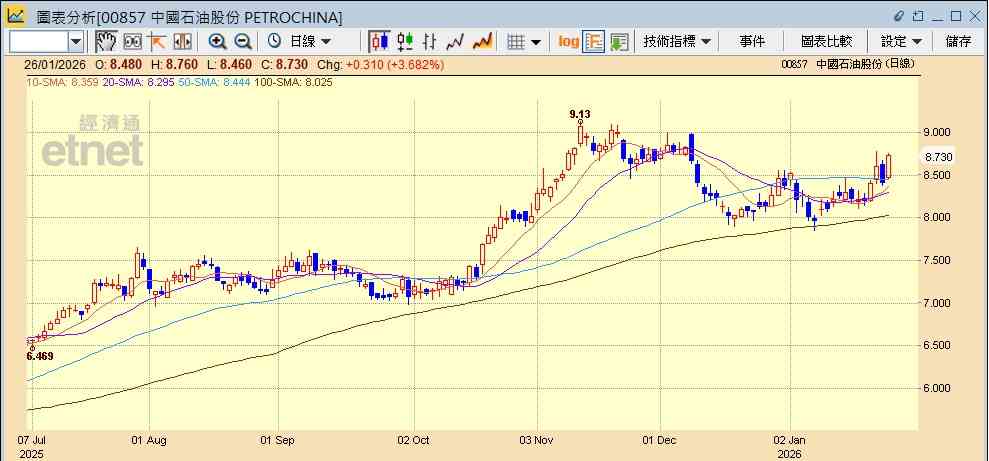Zoom in on the chart

click(218, 42)
